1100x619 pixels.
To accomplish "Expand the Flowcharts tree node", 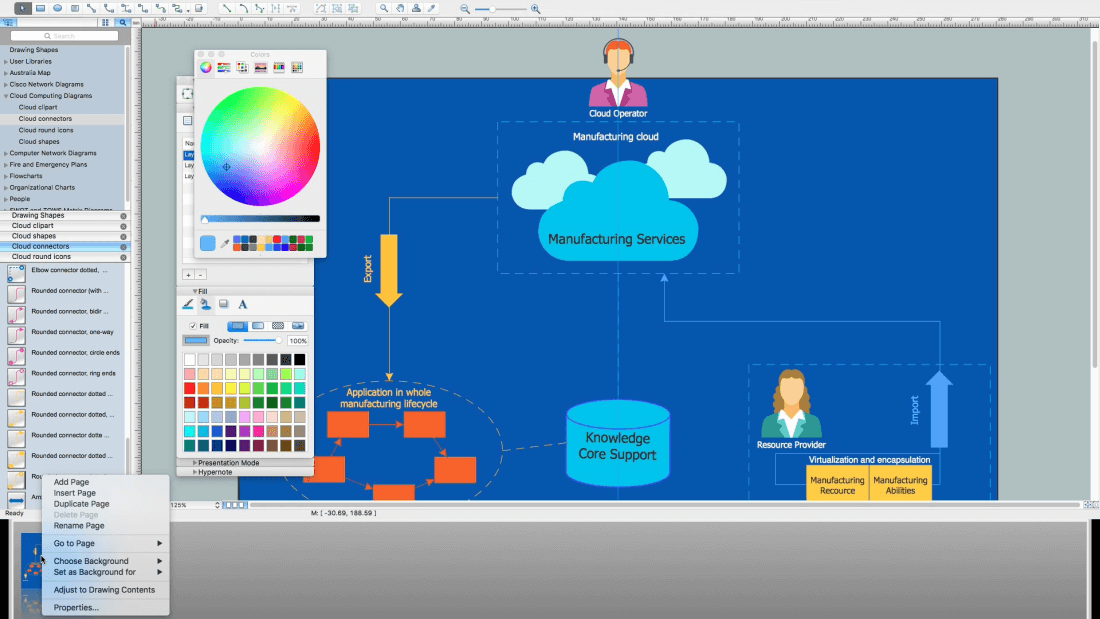I will [x=6, y=176].
